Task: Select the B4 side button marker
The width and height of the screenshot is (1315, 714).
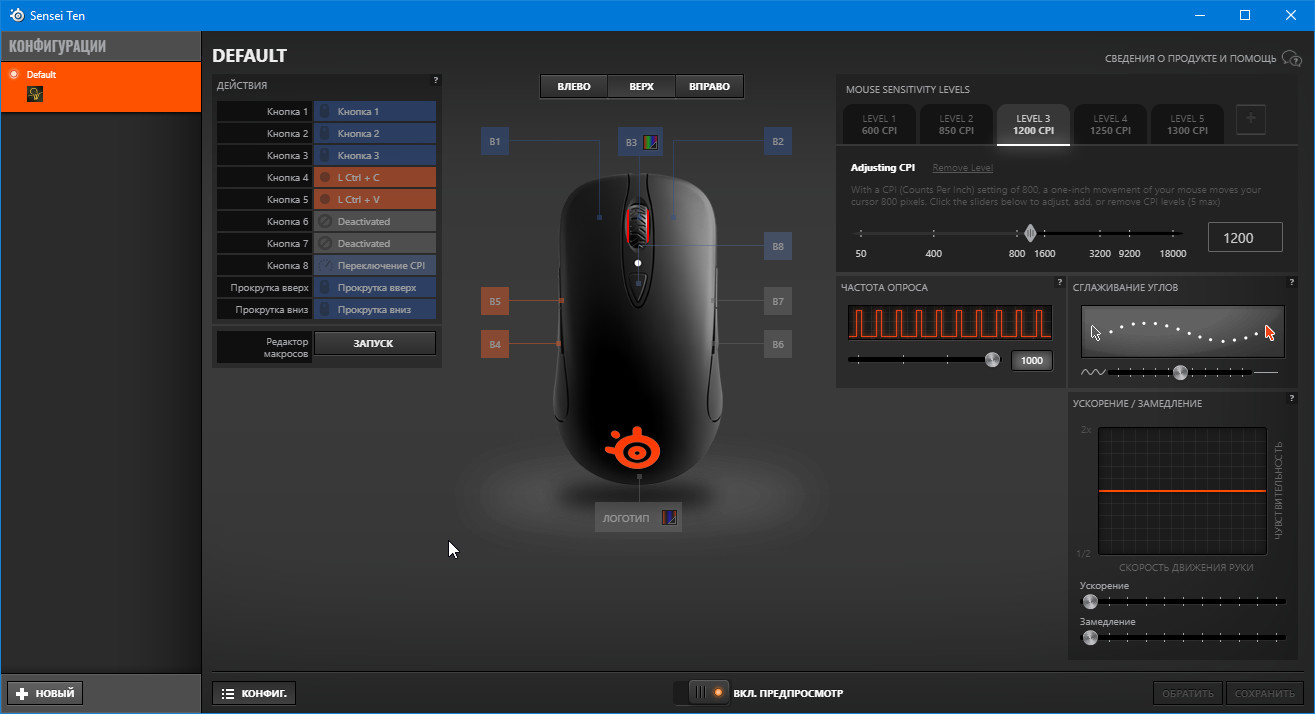Action: click(495, 344)
